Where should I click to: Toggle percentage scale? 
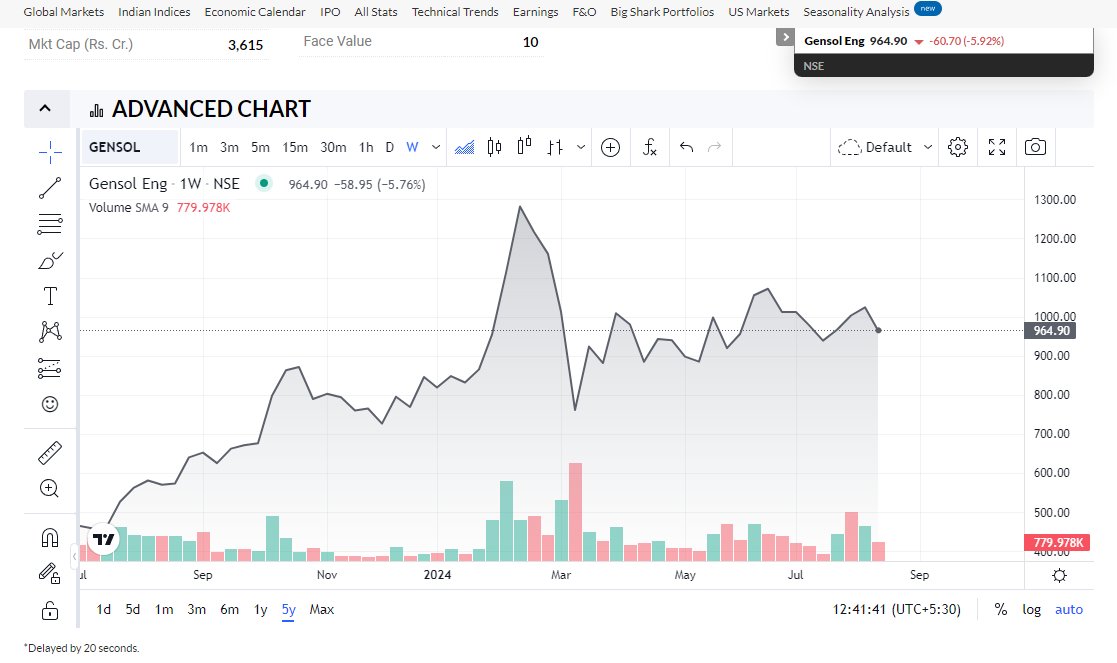(1001, 610)
